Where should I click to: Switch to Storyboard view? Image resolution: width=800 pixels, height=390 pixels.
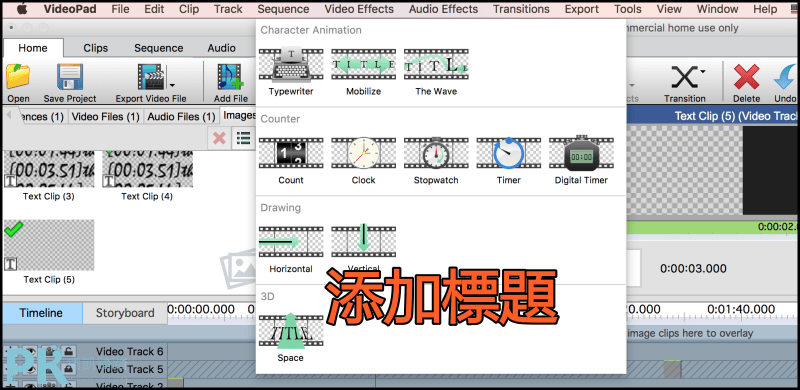pos(125,313)
